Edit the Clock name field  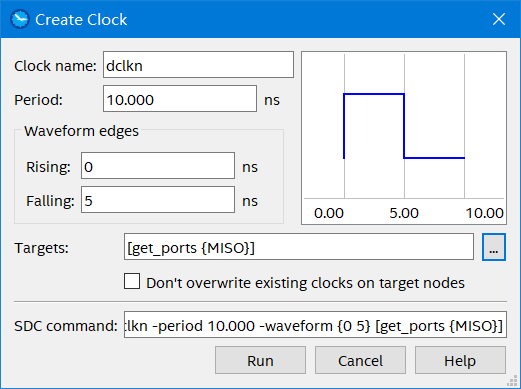(x=198, y=65)
